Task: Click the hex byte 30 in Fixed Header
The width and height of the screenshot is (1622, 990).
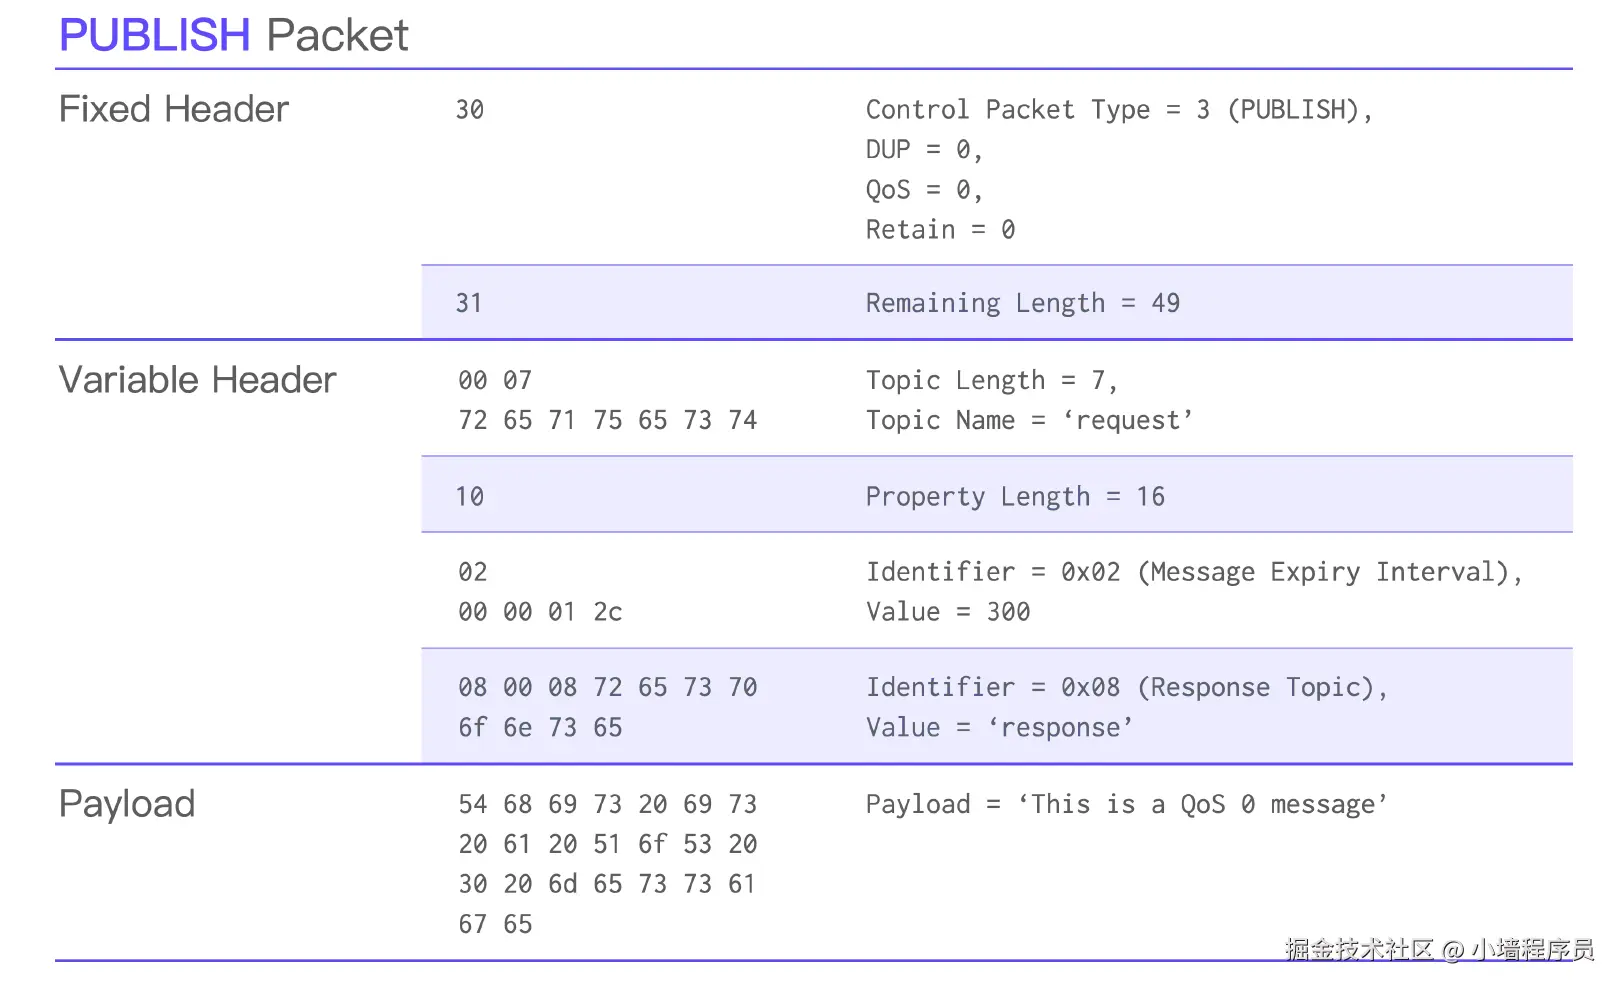Action: pyautogui.click(x=470, y=110)
